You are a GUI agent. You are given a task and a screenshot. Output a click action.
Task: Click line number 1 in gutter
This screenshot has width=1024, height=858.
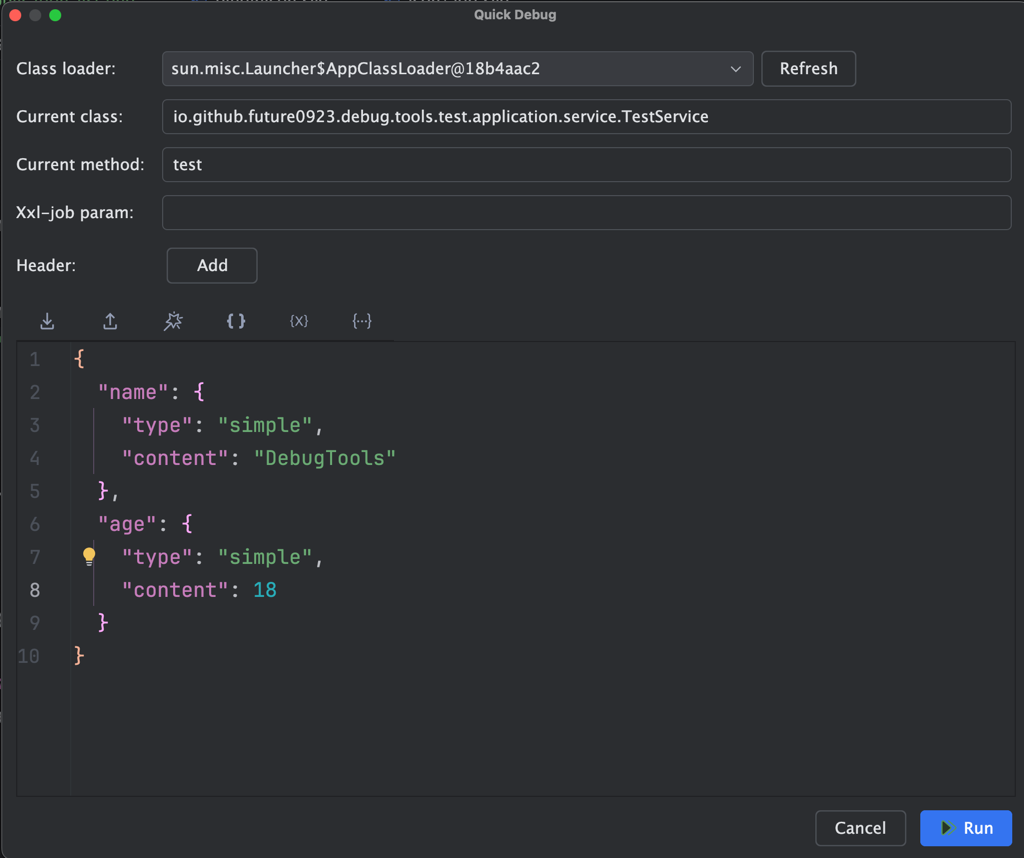[35, 359]
